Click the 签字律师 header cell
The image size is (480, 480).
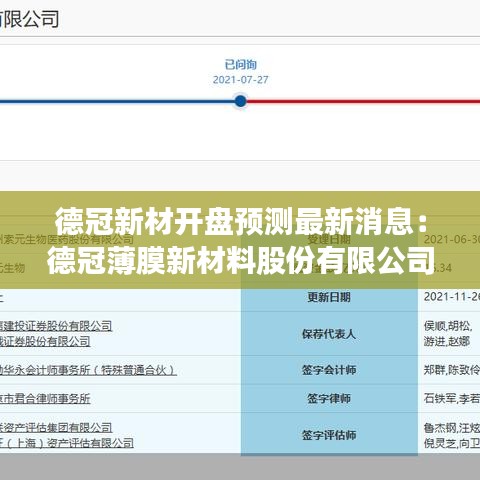pyautogui.click(x=329, y=398)
